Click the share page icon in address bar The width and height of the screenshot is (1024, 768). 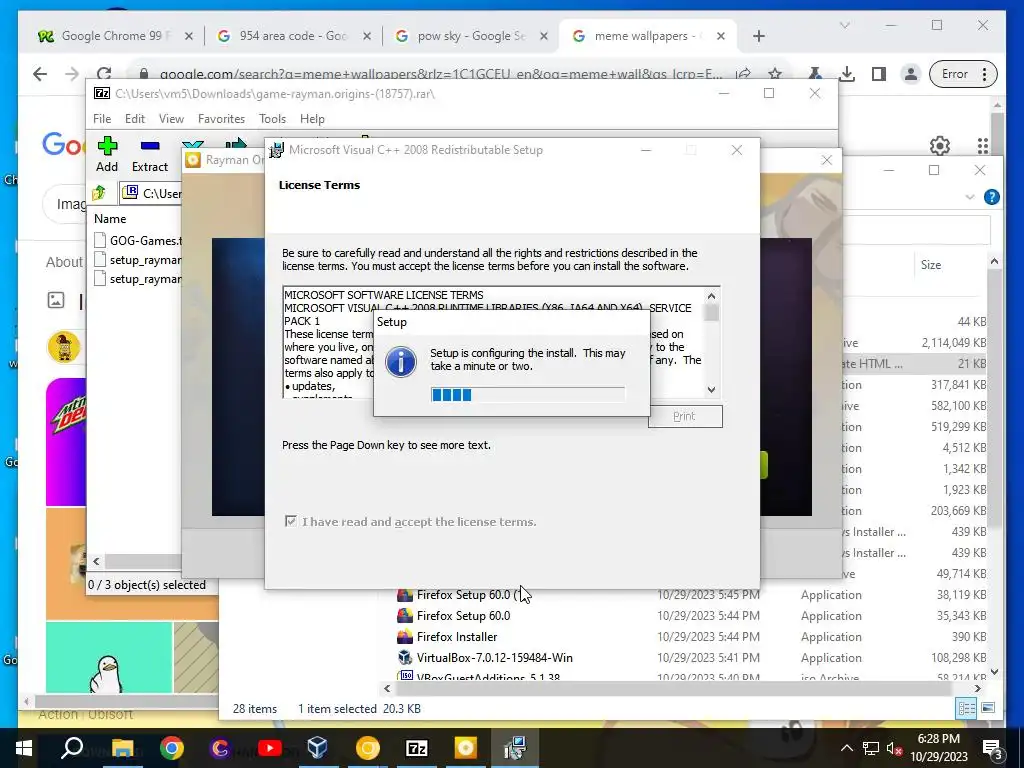743,74
